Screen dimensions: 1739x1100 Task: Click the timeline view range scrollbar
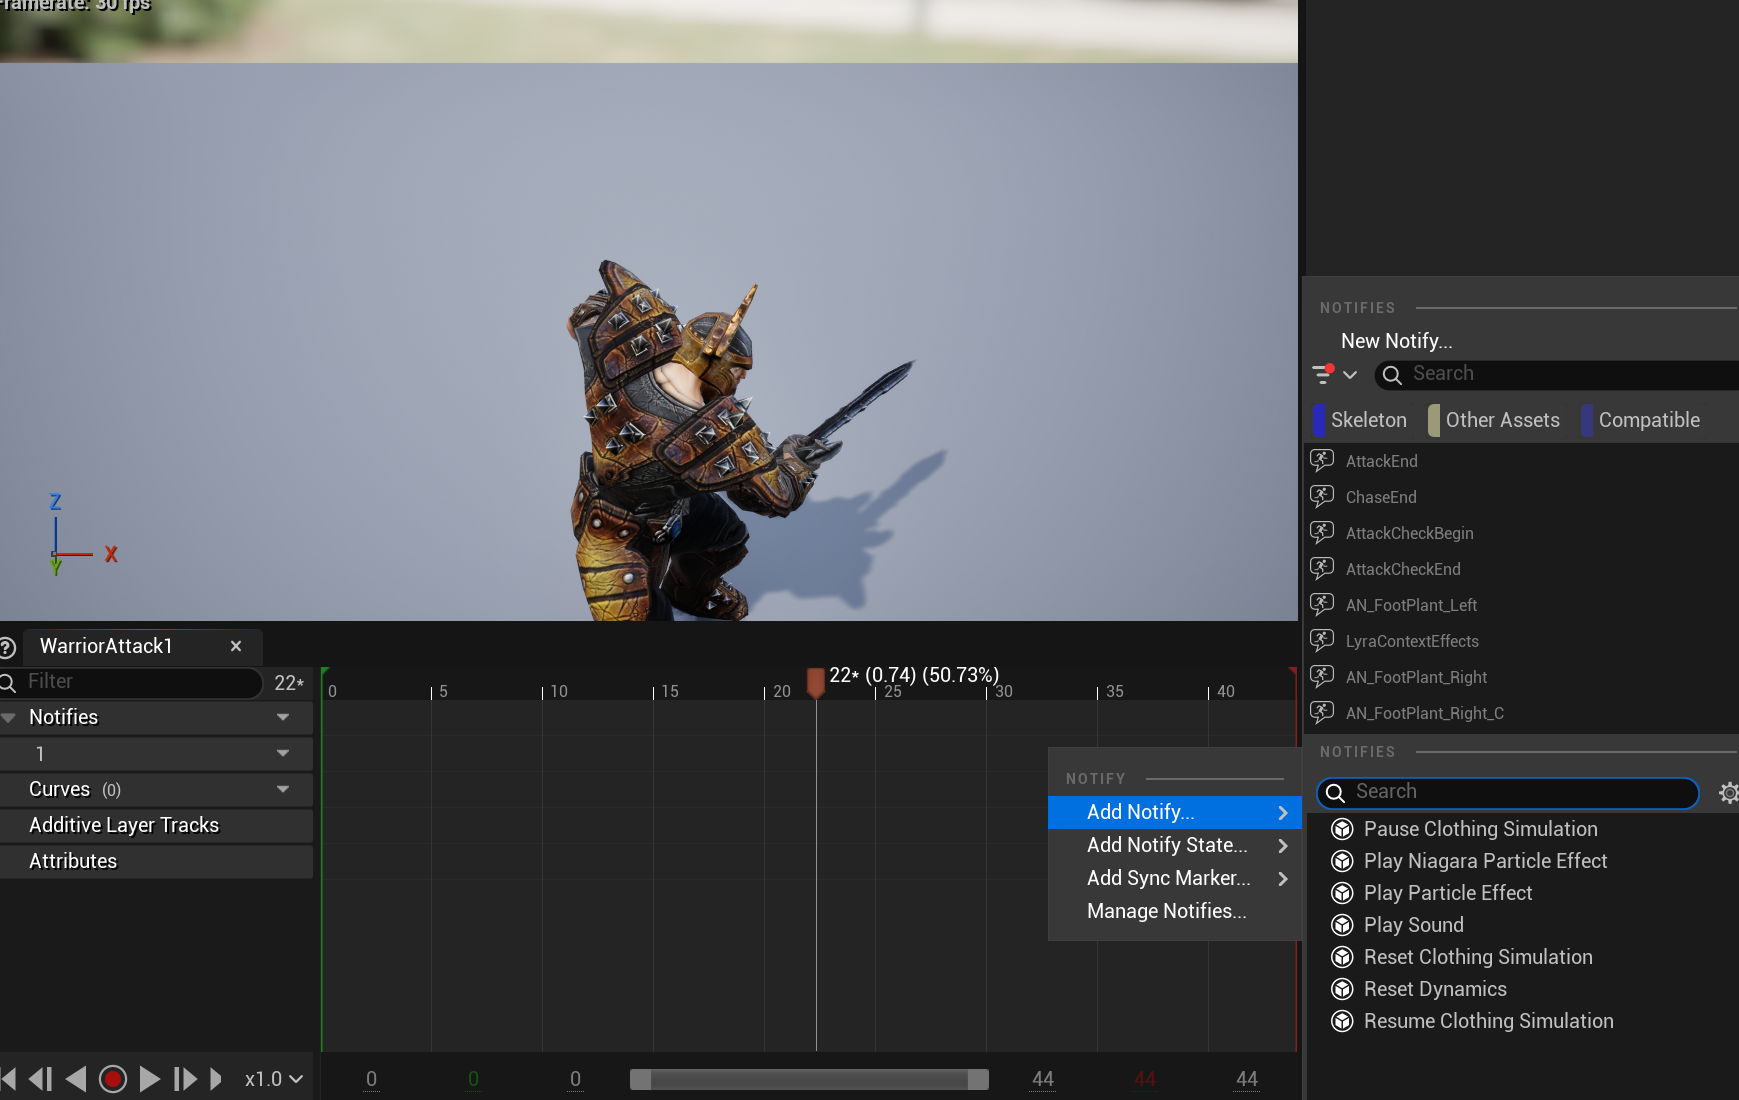809,1079
